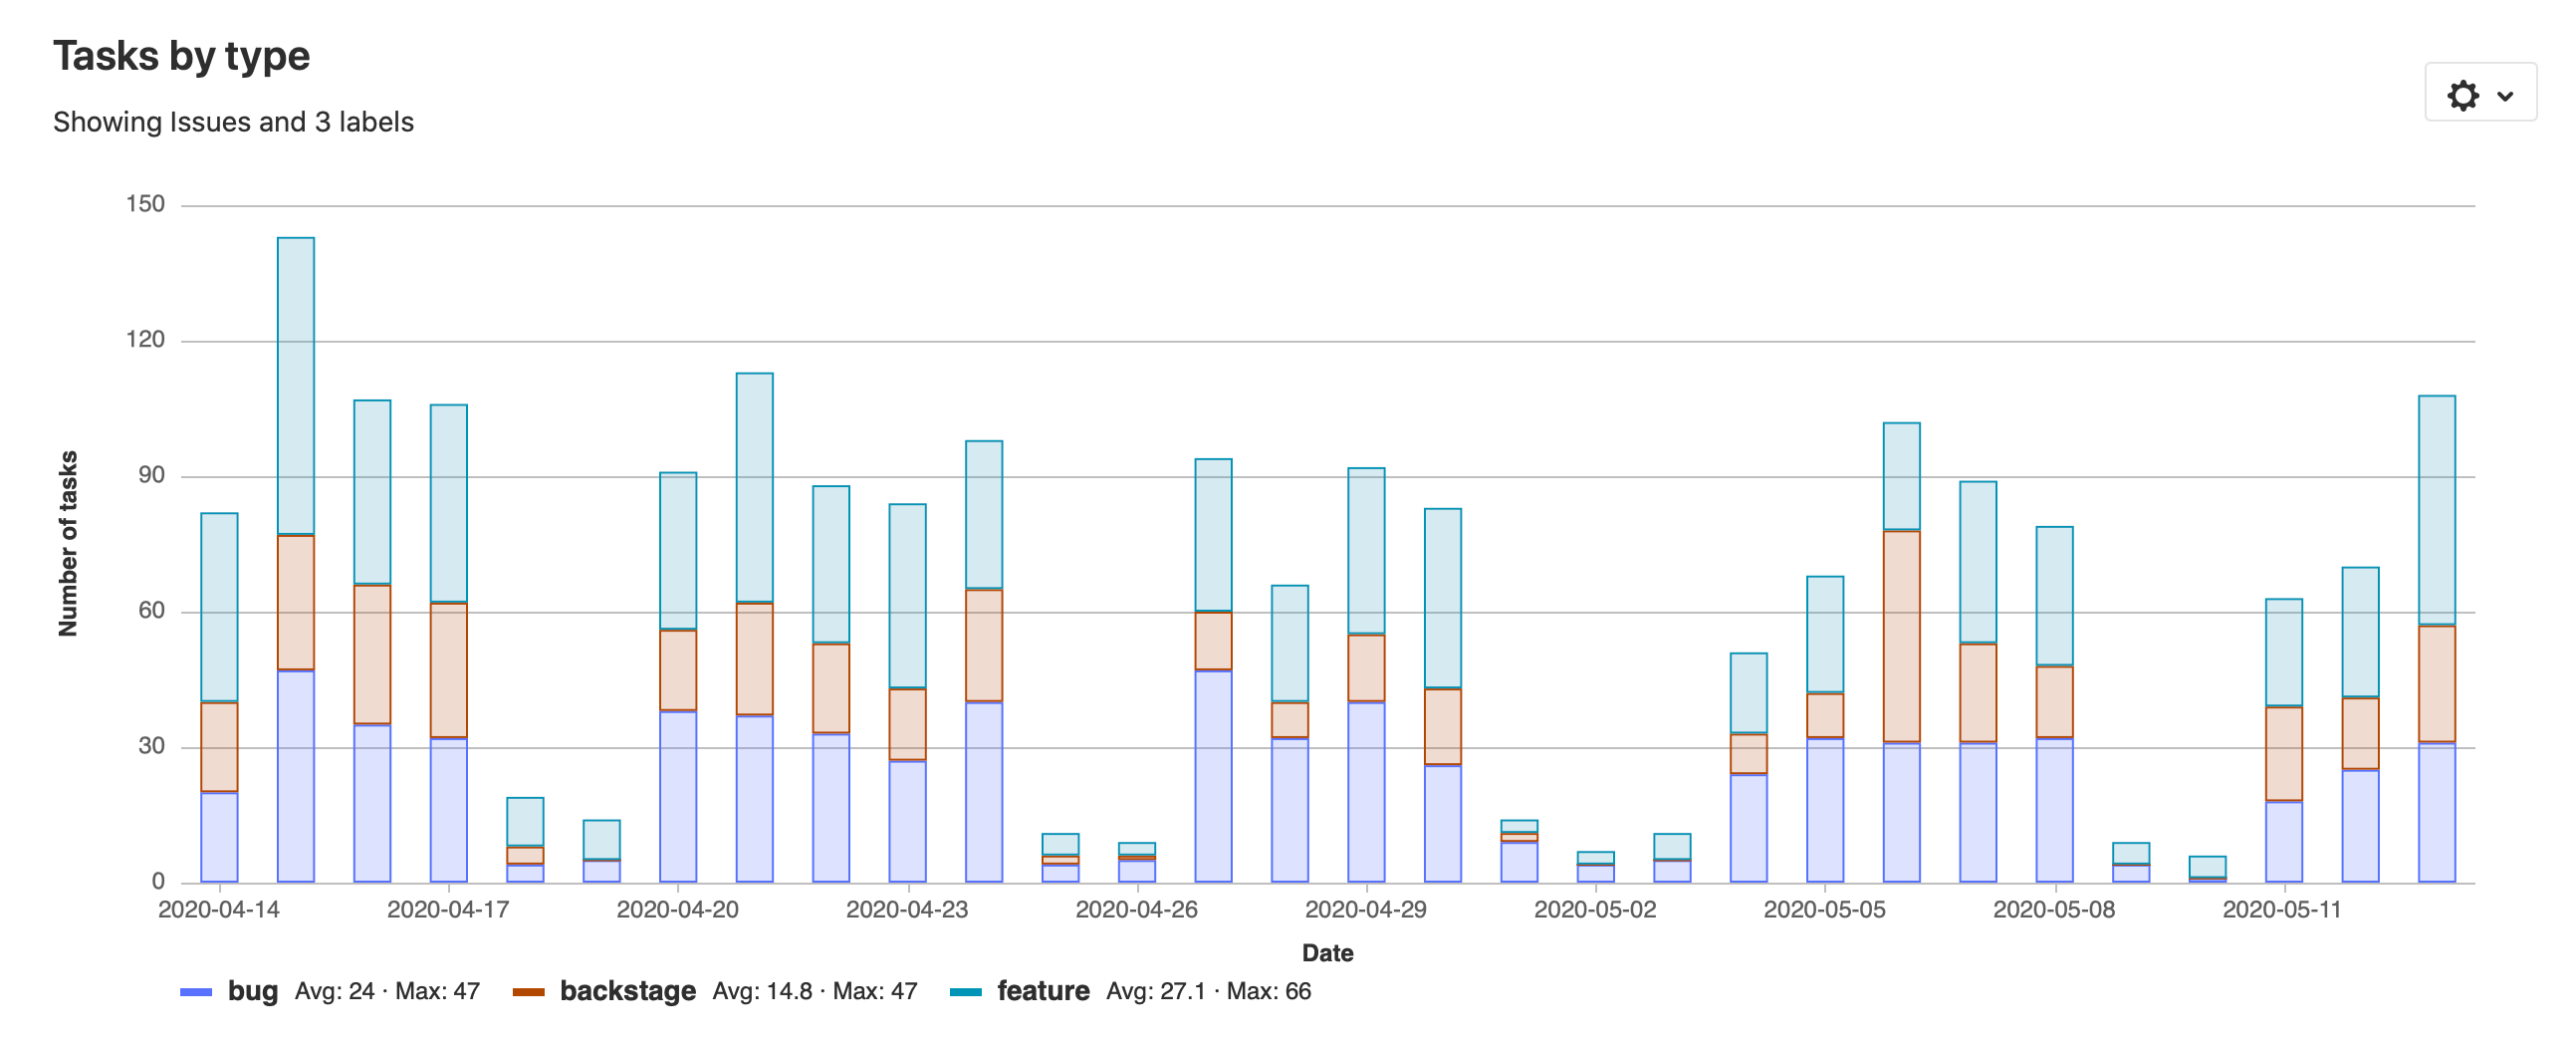Select the tallest bar near 2020-04-14
Screen dimensions: 2576x1048
point(295,550)
